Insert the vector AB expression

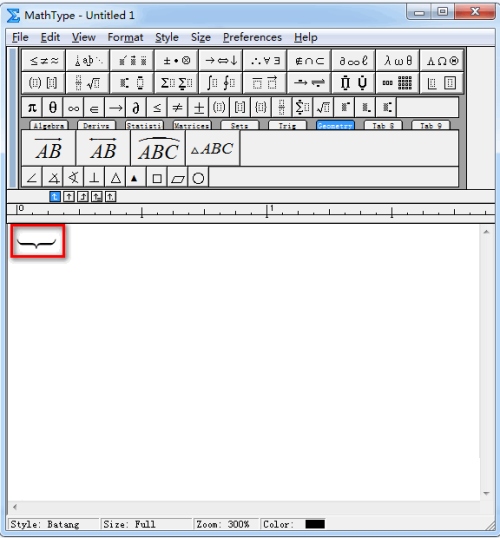click(48, 148)
